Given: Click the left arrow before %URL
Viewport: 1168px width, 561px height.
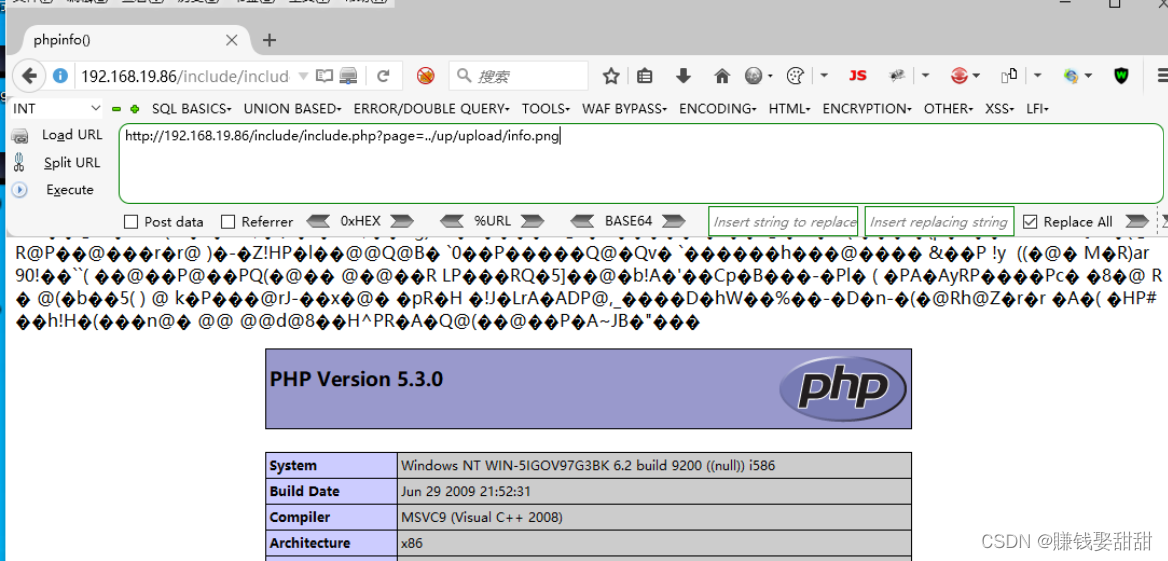Looking at the screenshot, I should [x=452, y=221].
